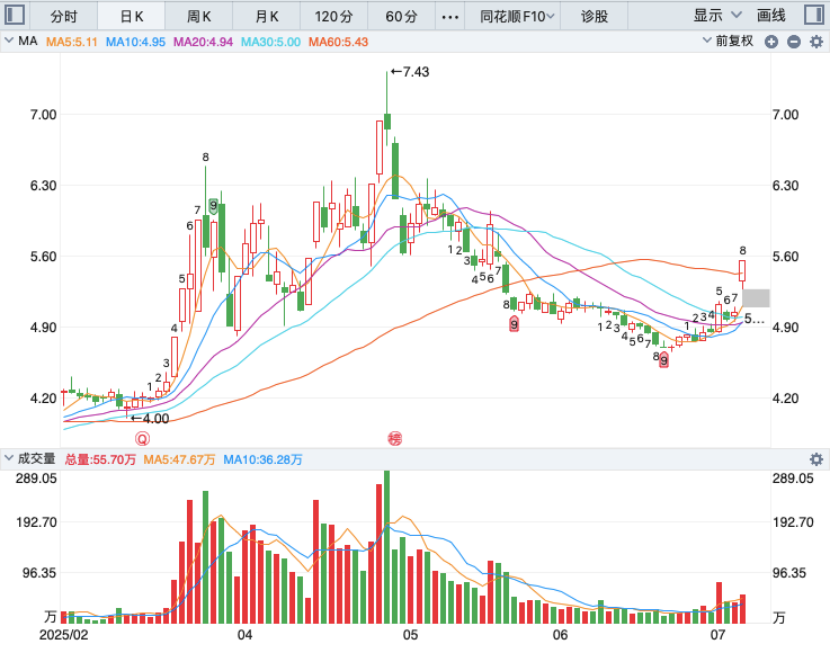
Task: Open 诊股 stock diagnosis
Action: [x=594, y=16]
